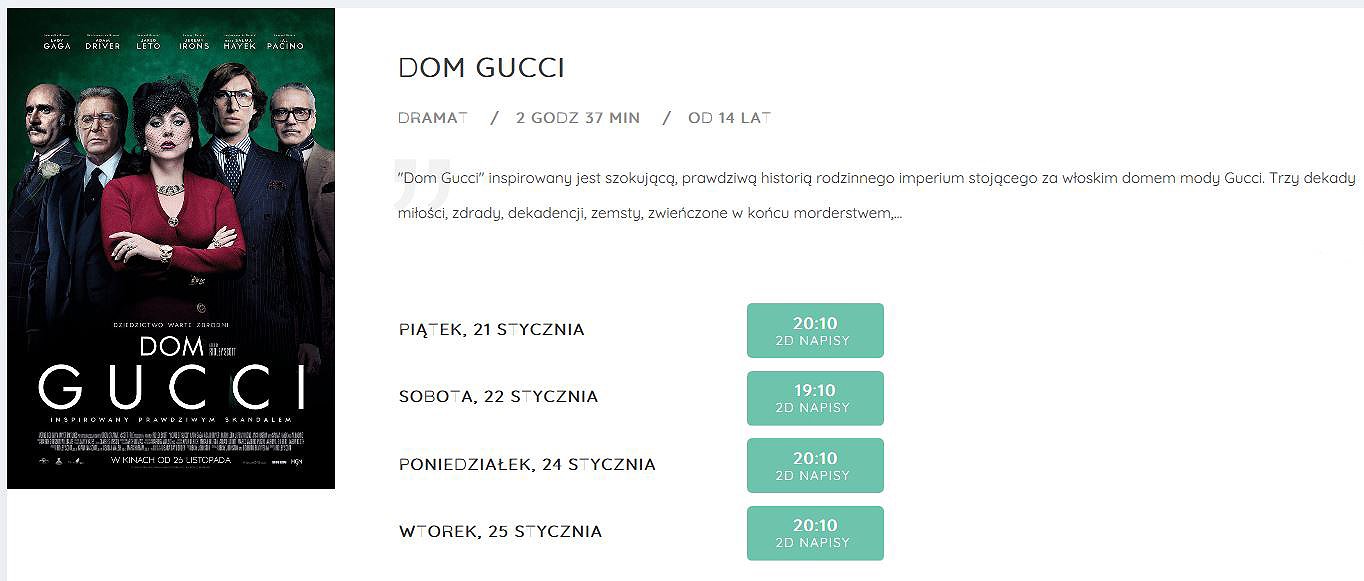Click the OD 14 LAT age rating
Image resolution: width=1364 pixels, height=581 pixels.
(x=730, y=118)
